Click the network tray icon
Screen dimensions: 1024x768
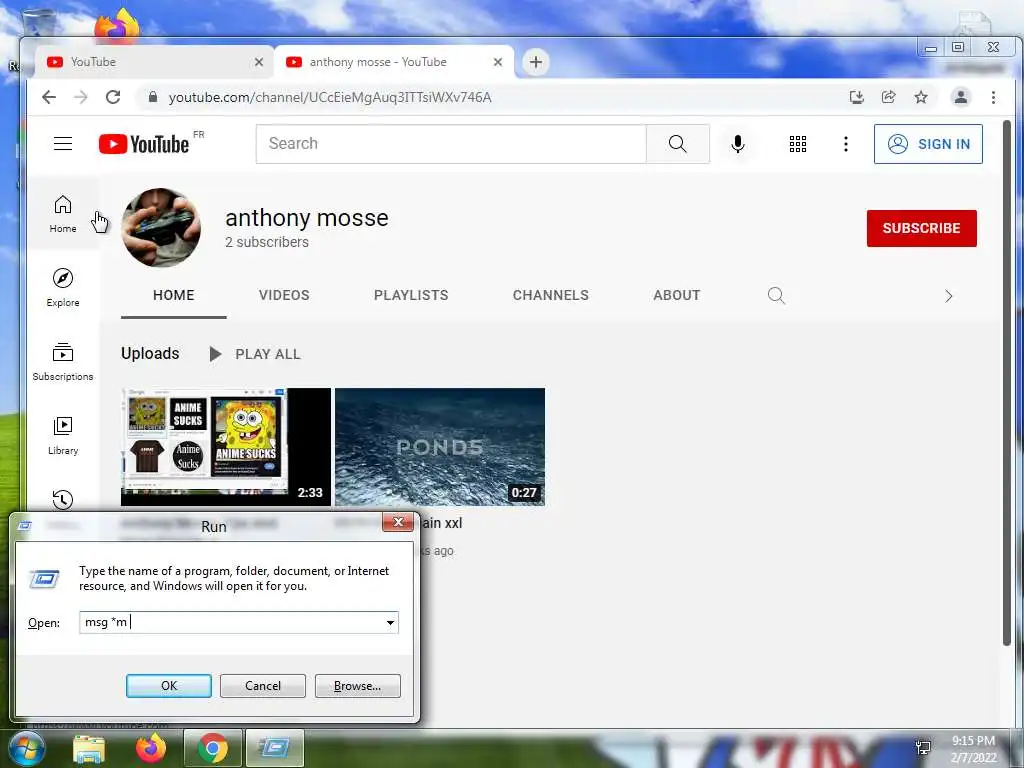(x=923, y=748)
